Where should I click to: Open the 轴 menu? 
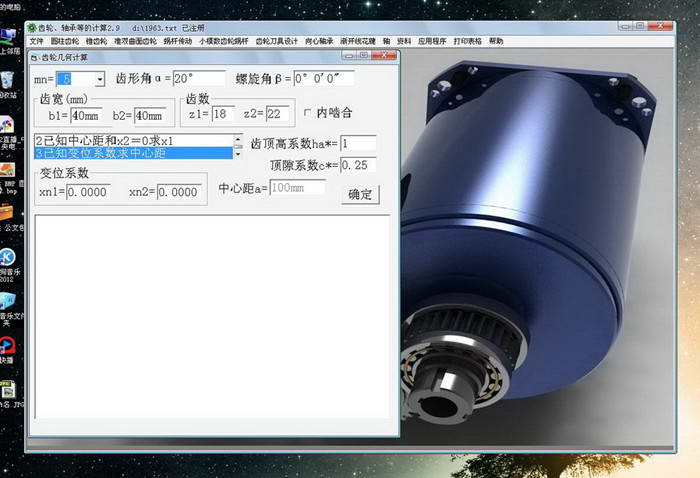(x=387, y=41)
